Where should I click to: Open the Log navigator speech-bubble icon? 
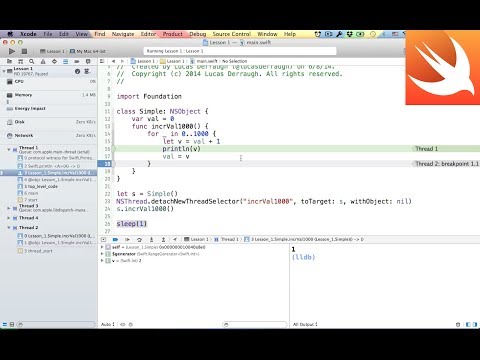point(88,61)
